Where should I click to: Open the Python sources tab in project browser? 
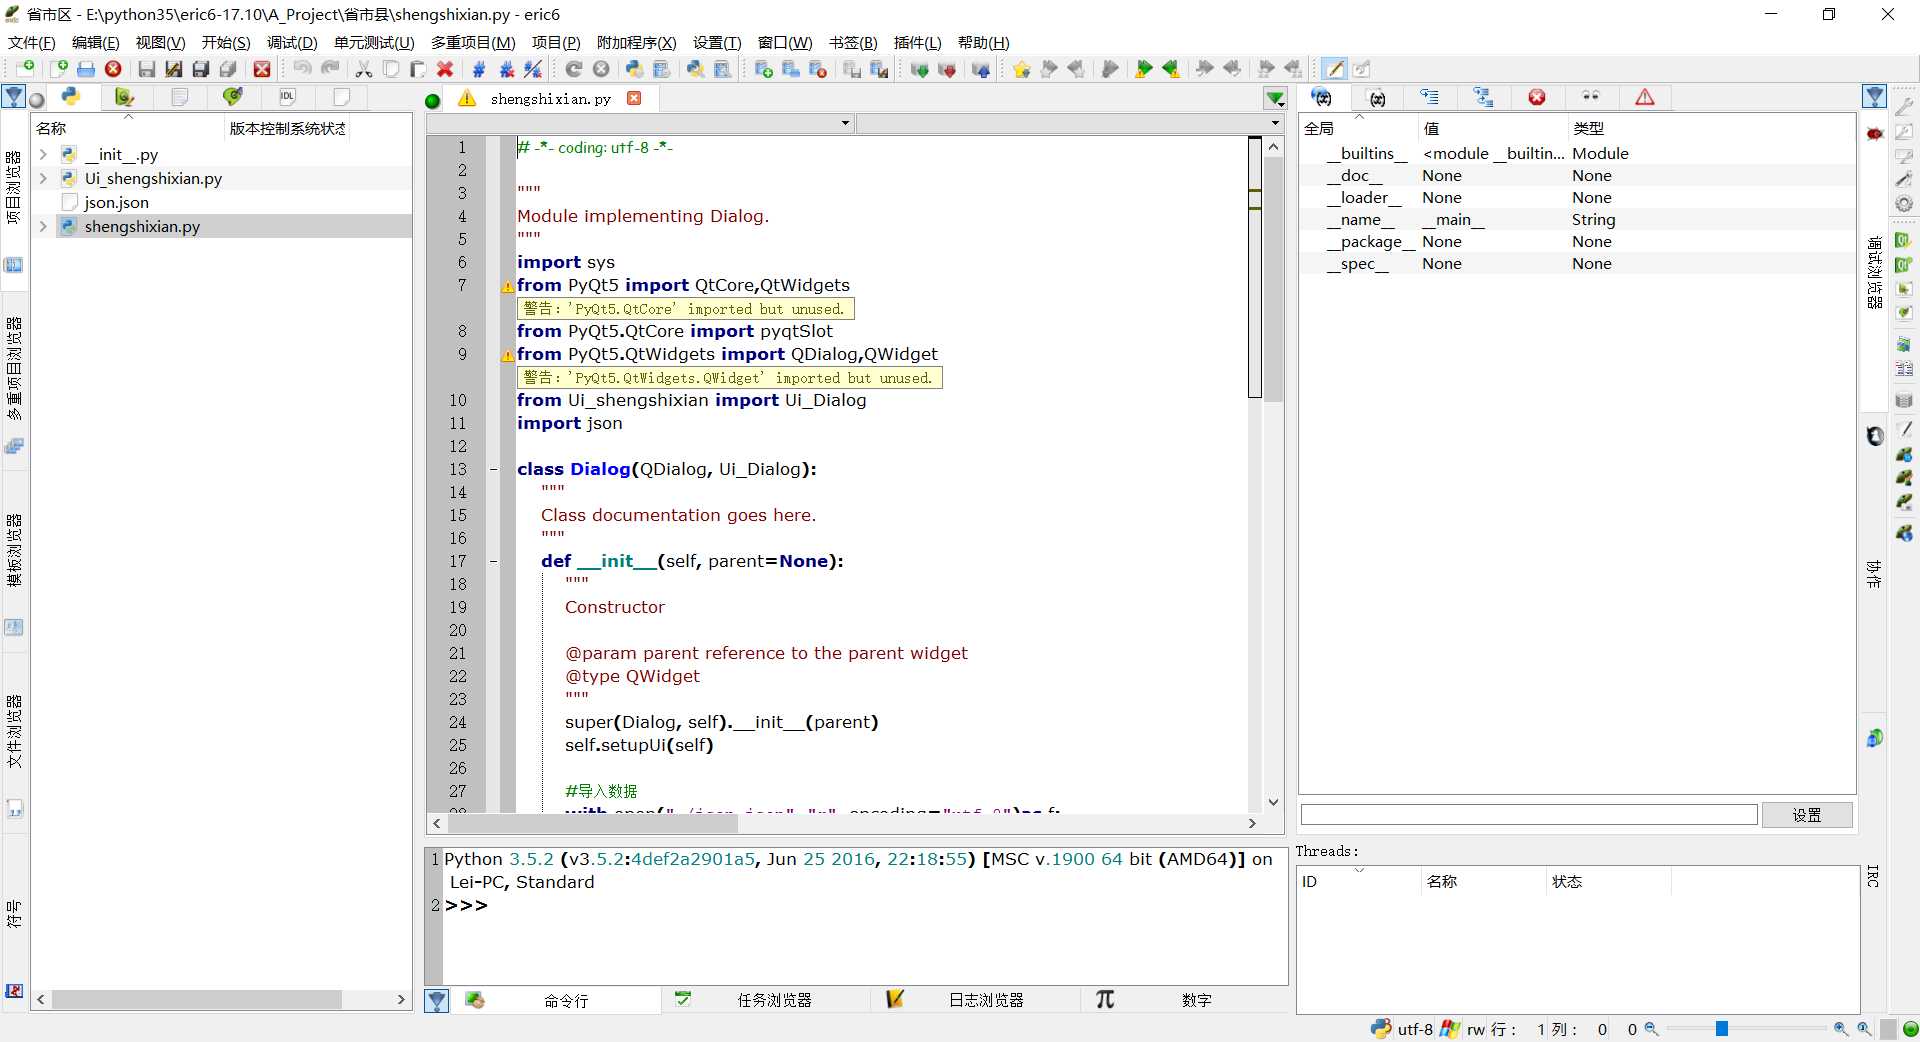(x=71, y=96)
